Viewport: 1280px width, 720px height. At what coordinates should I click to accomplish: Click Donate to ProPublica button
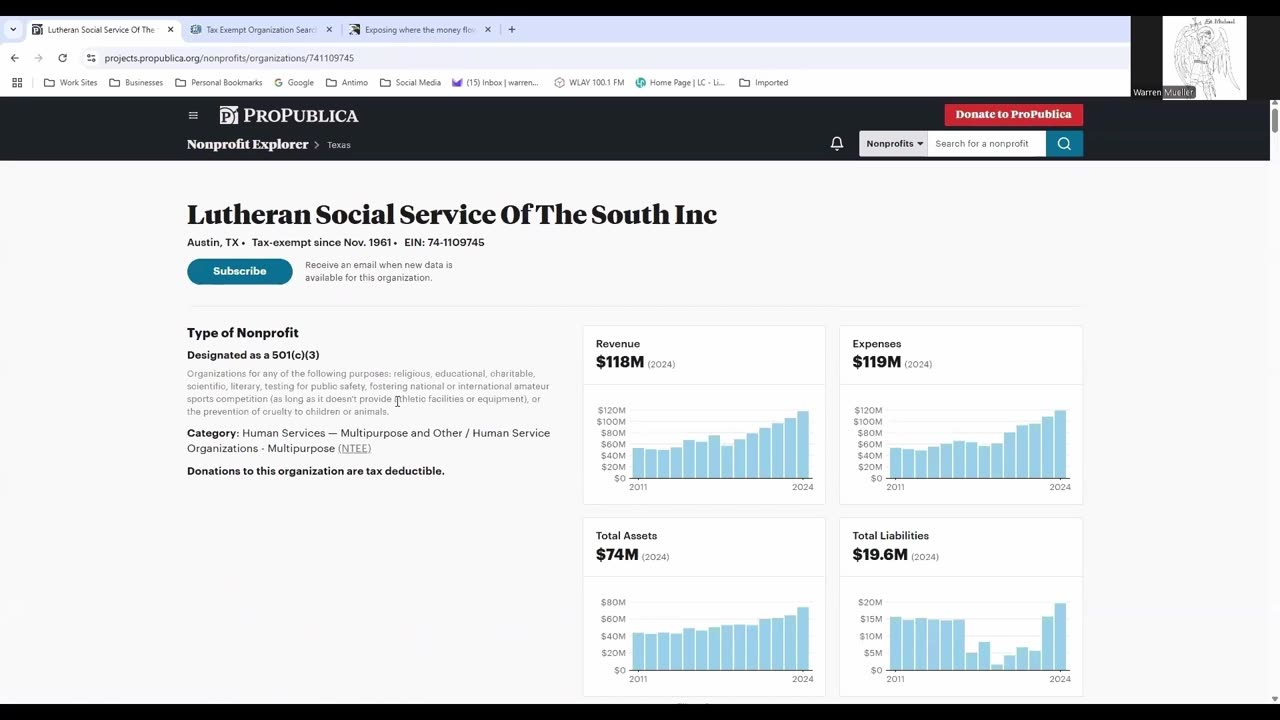pos(1013,114)
